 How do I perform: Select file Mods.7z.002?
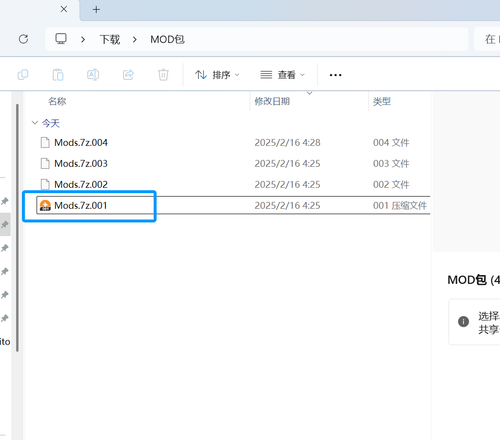point(81,185)
